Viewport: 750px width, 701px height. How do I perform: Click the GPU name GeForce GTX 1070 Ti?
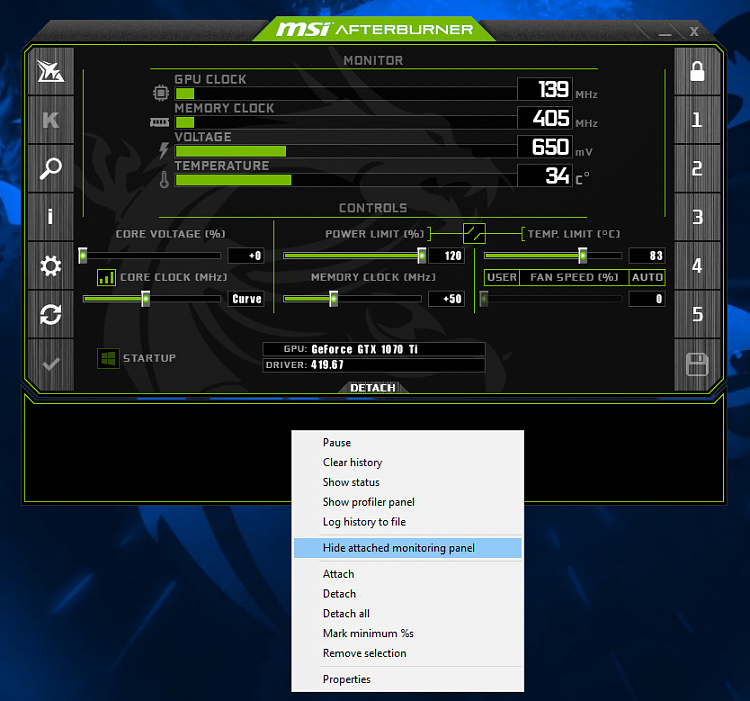pos(364,350)
